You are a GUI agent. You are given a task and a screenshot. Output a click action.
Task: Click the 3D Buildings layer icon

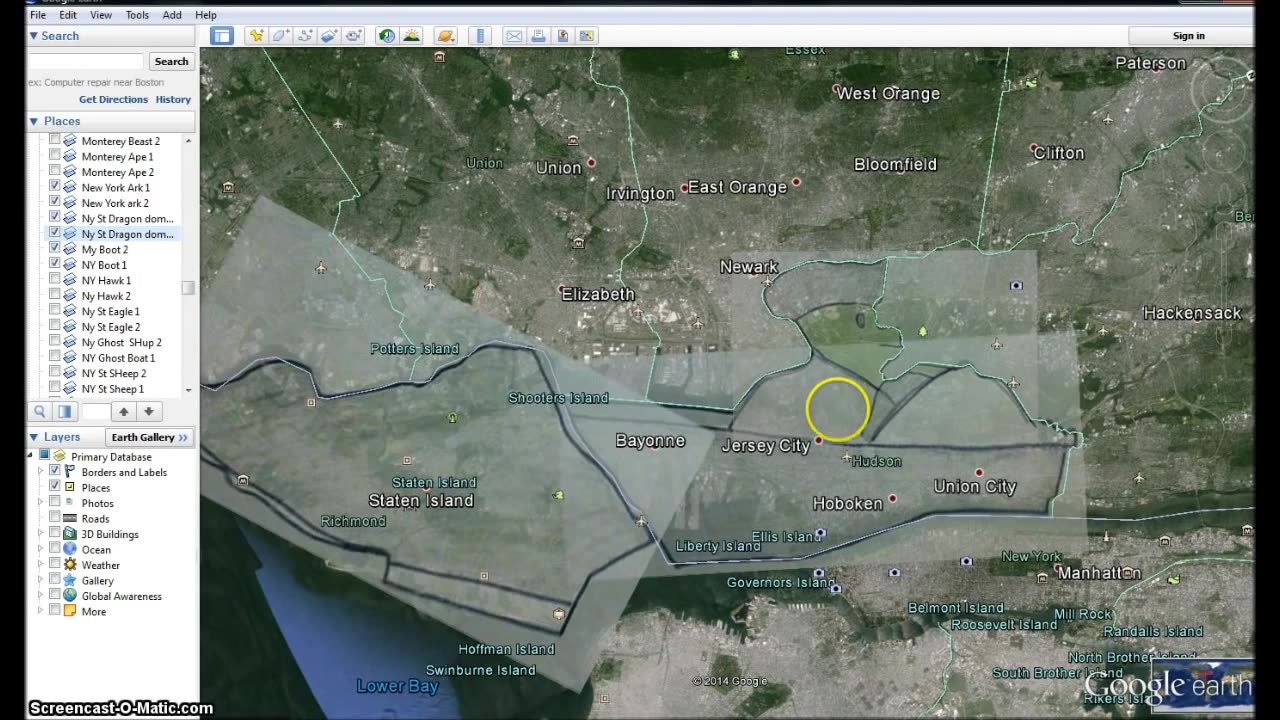click(x=70, y=534)
